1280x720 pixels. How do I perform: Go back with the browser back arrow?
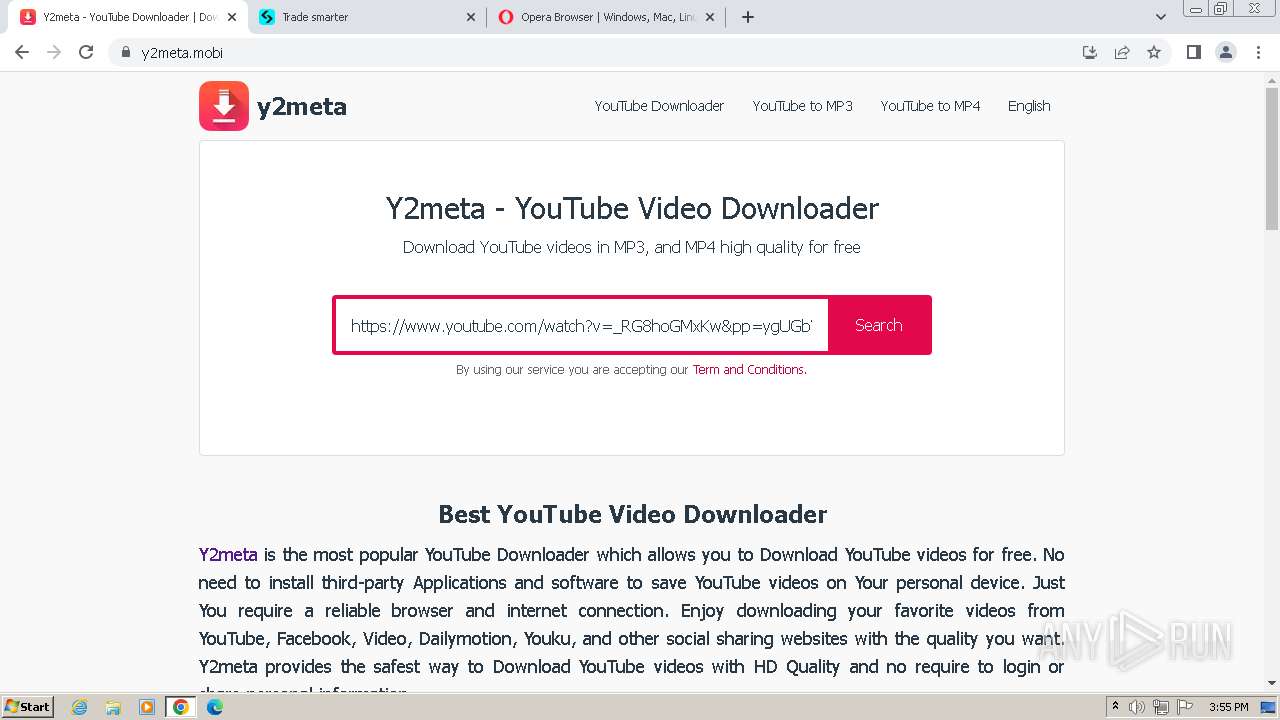pyautogui.click(x=22, y=53)
